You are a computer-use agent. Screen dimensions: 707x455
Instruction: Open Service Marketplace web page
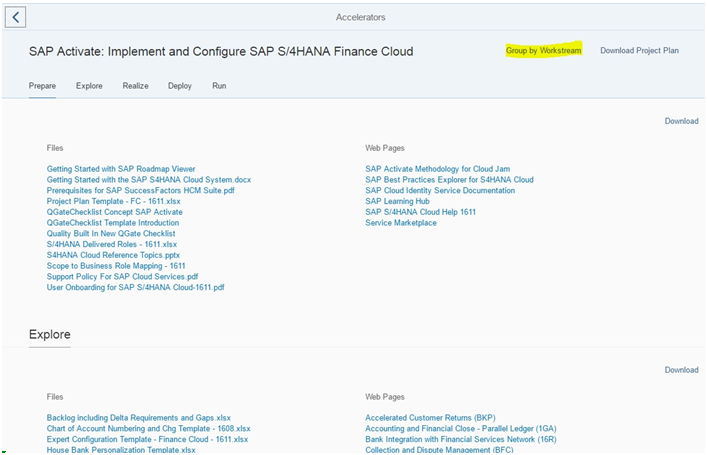click(401, 223)
